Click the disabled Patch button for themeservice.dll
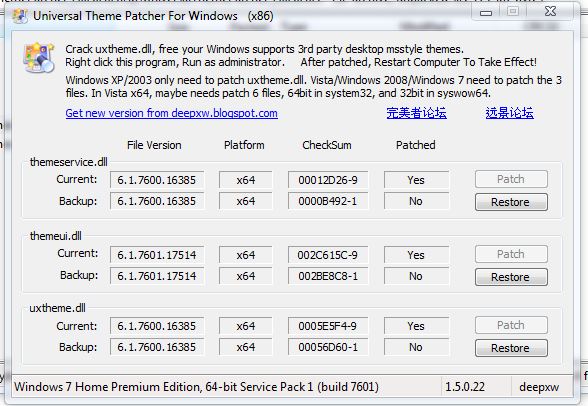The width and height of the screenshot is (588, 406). pos(511,179)
